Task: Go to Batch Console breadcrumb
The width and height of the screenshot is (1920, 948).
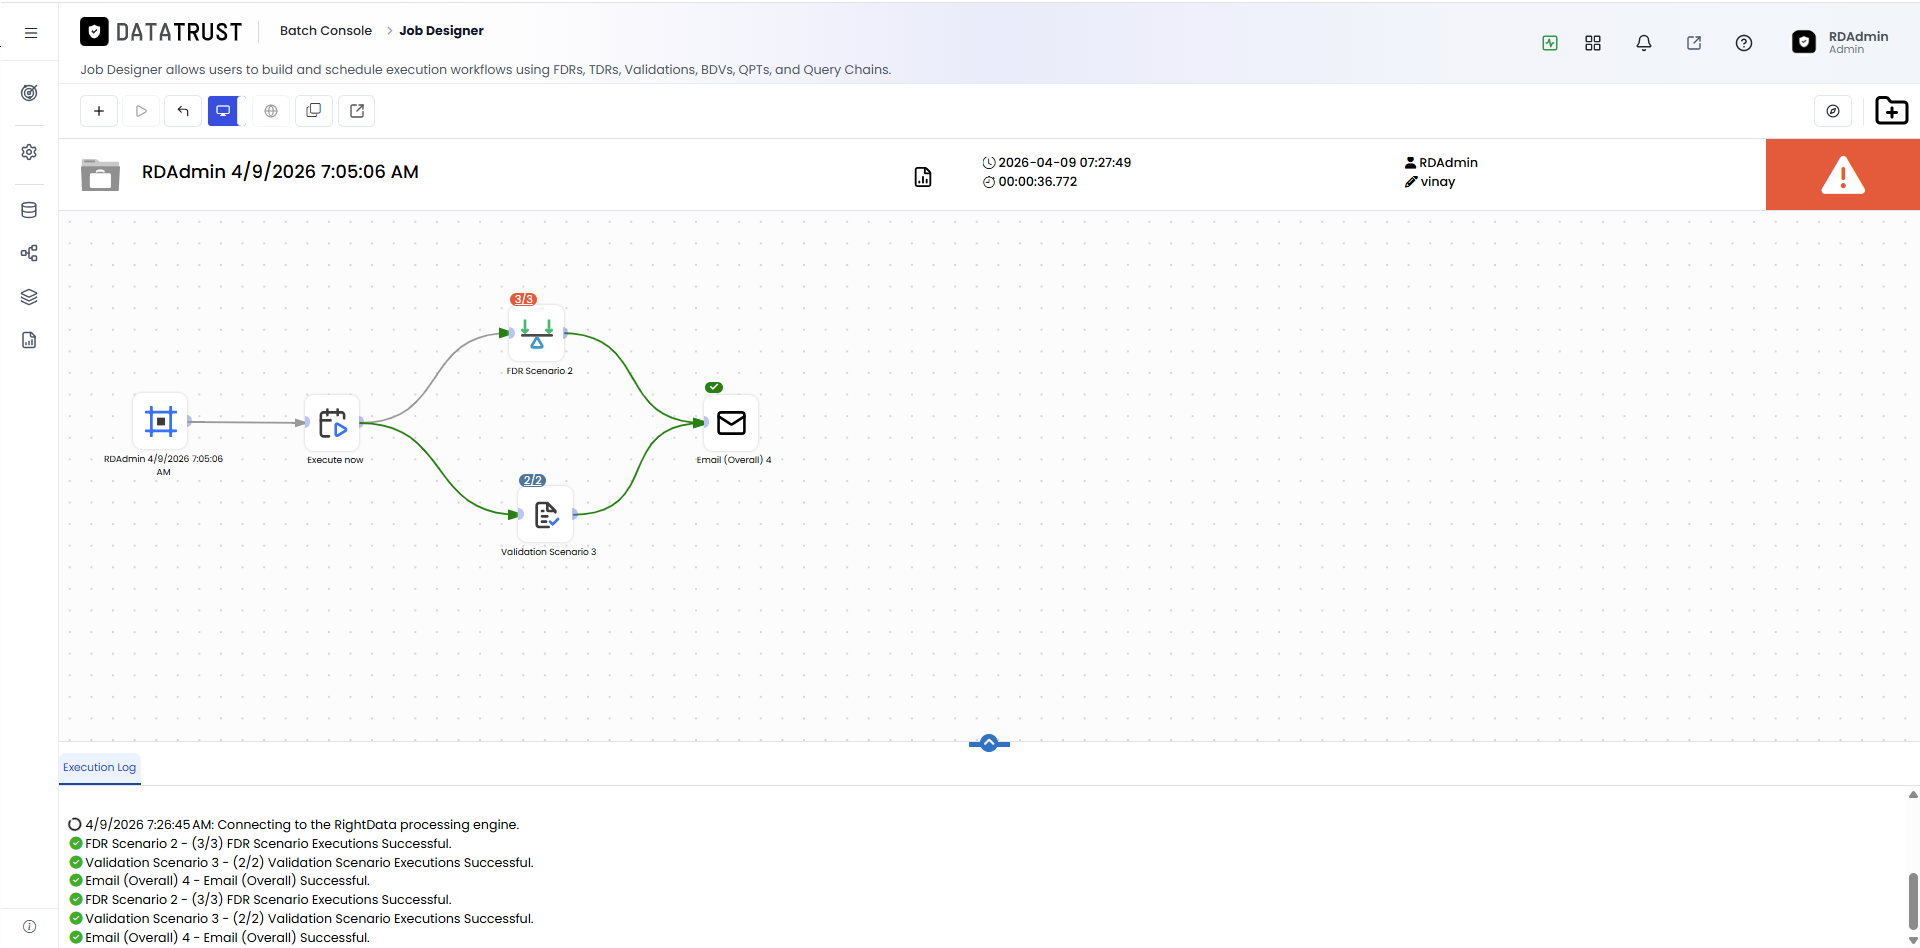Action: [x=326, y=31]
